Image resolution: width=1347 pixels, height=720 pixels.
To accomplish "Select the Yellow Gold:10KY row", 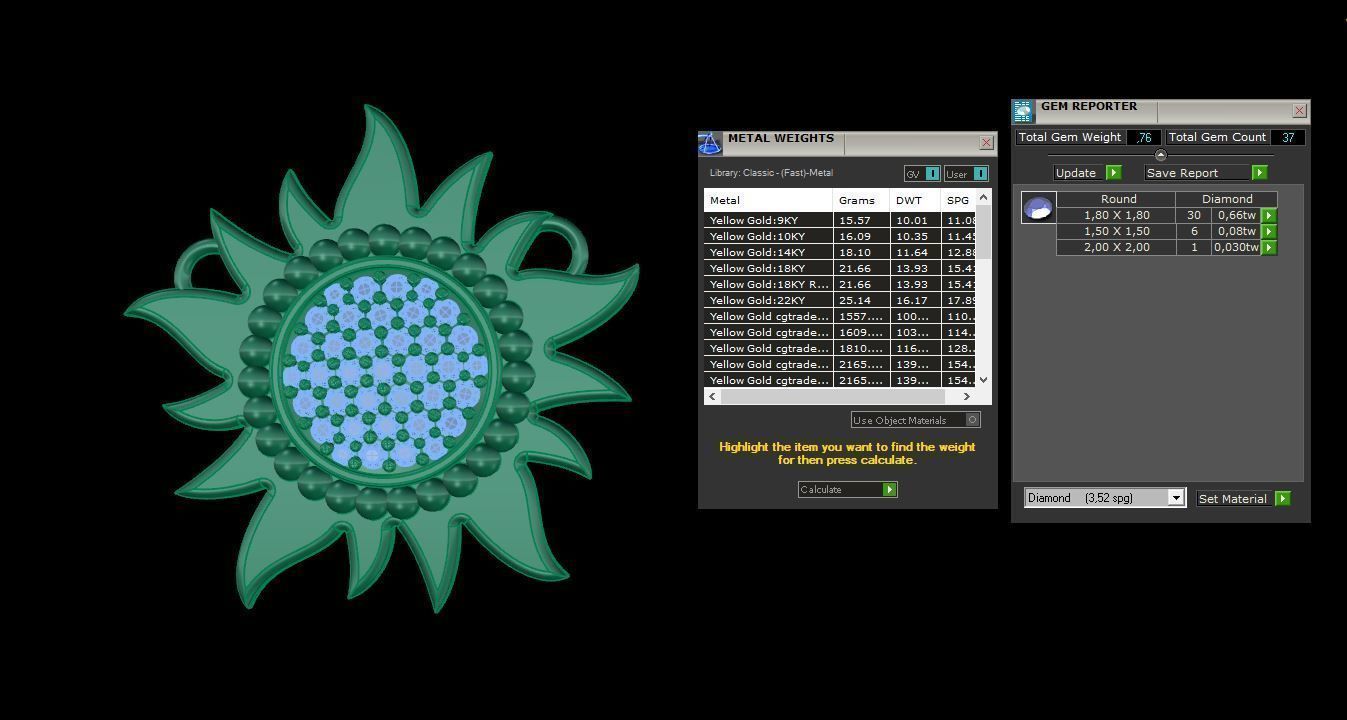I will pos(840,236).
